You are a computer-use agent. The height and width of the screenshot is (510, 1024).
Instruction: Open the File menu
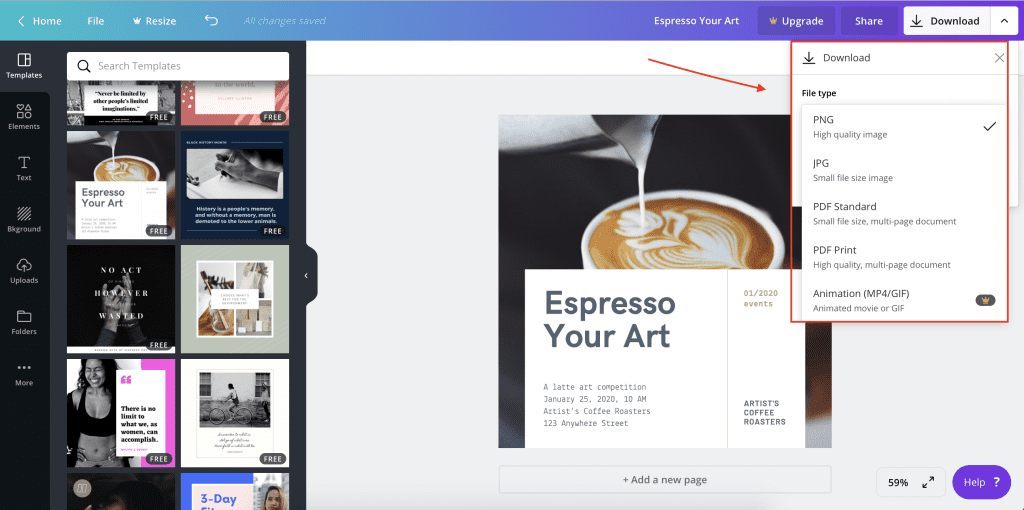click(95, 21)
